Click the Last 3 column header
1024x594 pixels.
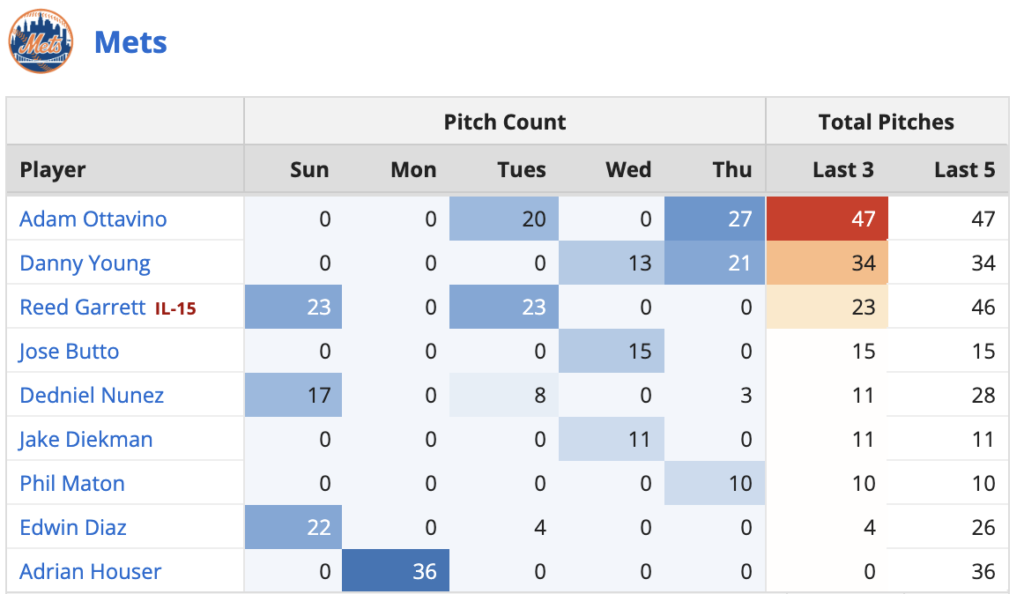[x=843, y=170]
